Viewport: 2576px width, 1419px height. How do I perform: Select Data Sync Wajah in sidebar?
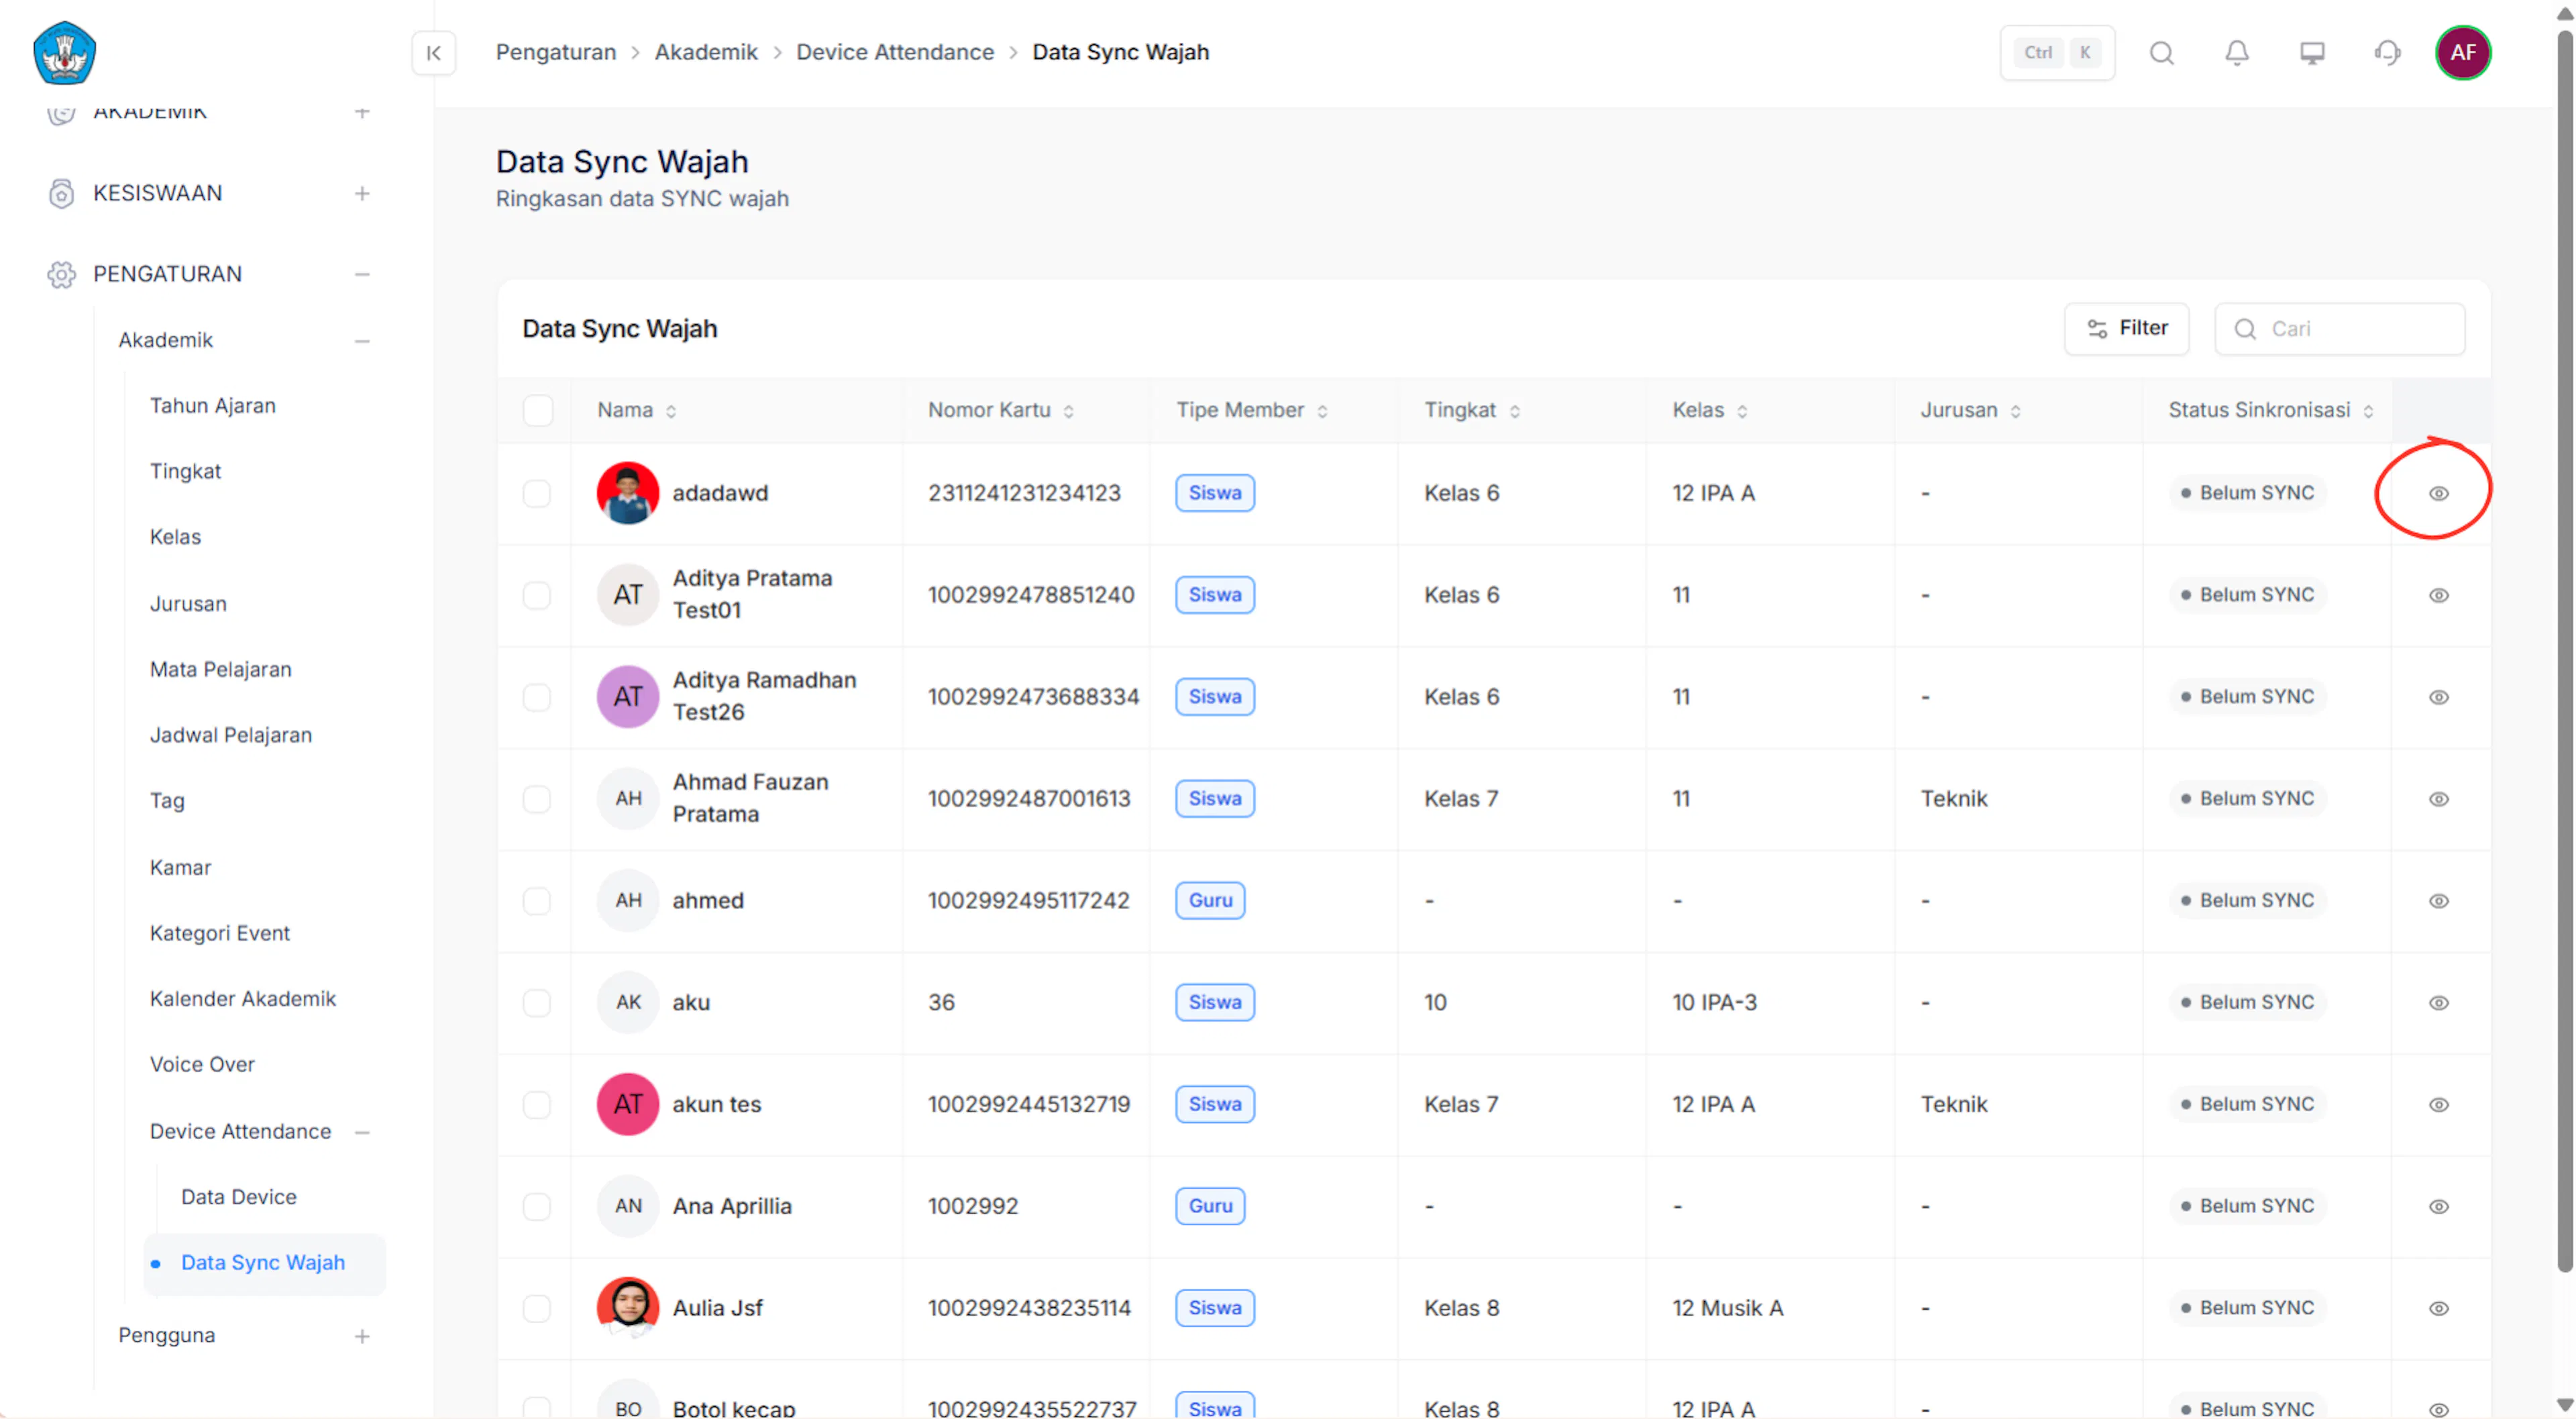coord(264,1265)
